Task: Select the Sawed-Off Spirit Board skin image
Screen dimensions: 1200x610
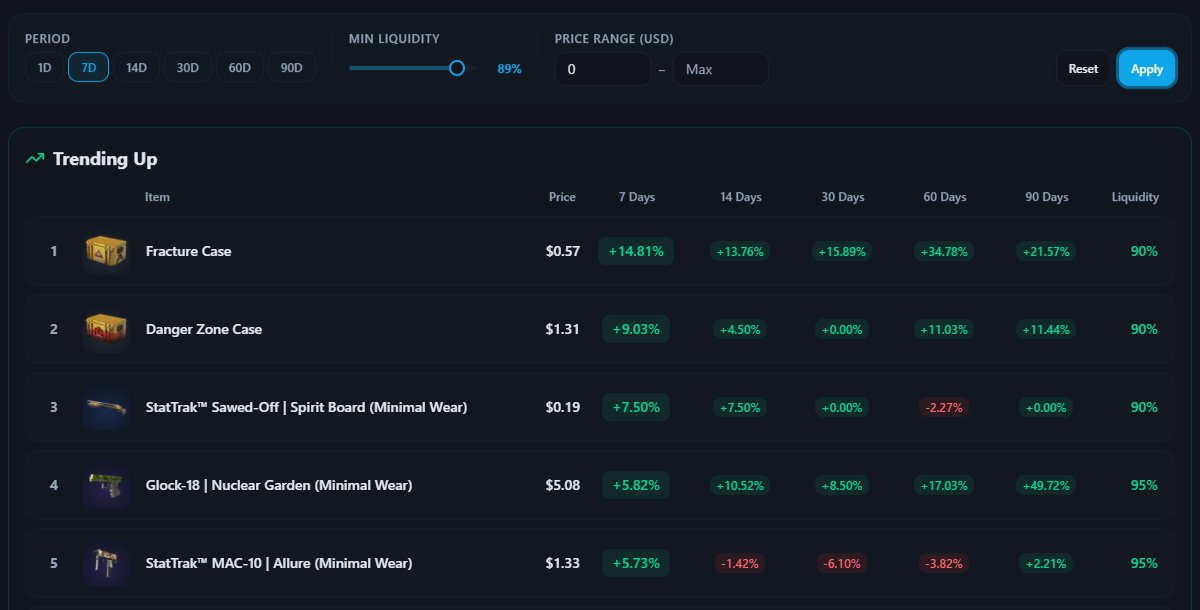Action: click(105, 407)
